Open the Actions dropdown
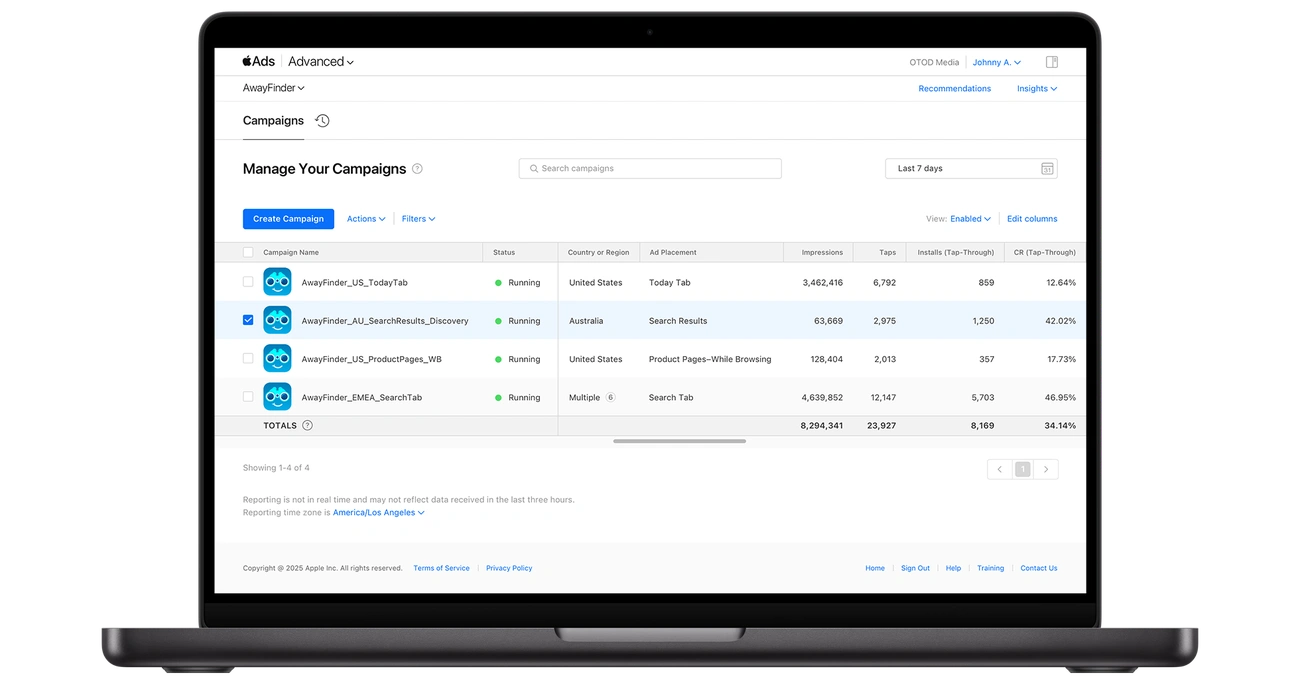This screenshot has width=1300, height=679. click(365, 219)
